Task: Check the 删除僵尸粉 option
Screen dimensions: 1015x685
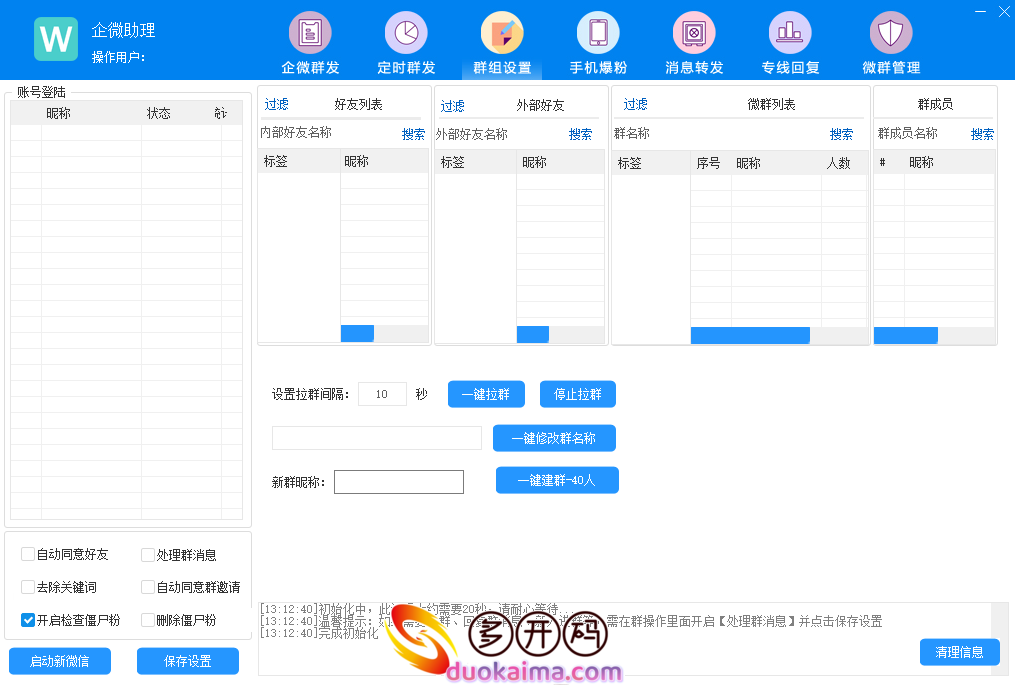Action: pos(148,620)
